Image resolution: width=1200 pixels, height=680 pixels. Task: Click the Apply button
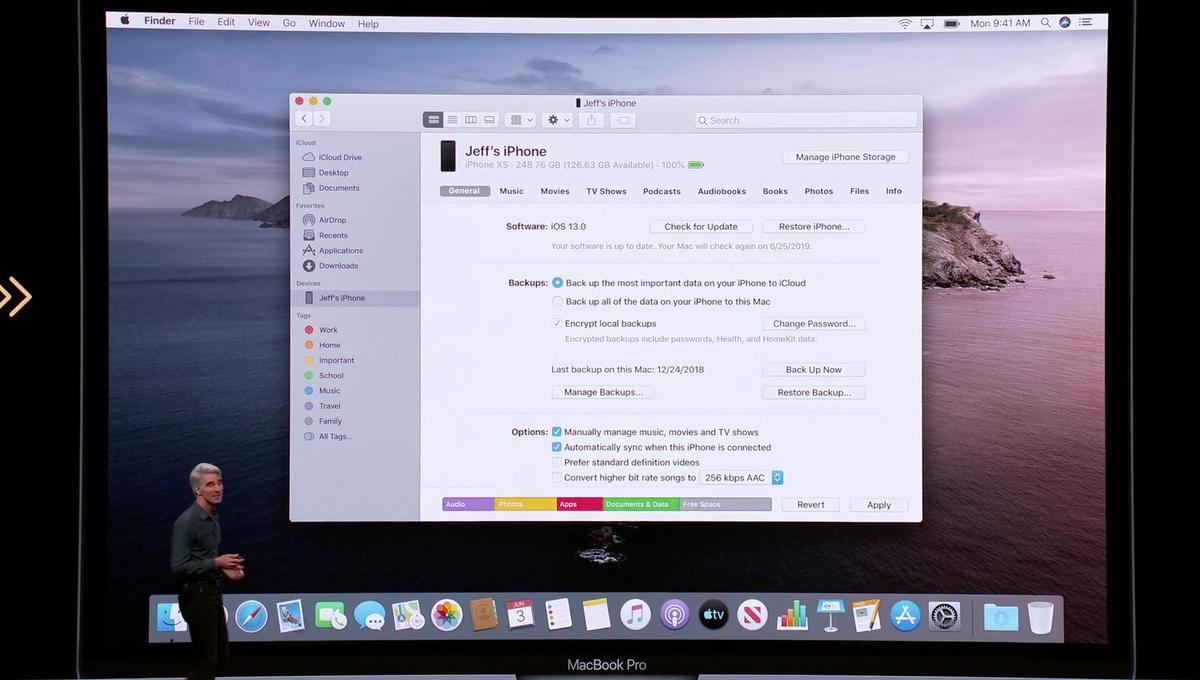[879, 505]
